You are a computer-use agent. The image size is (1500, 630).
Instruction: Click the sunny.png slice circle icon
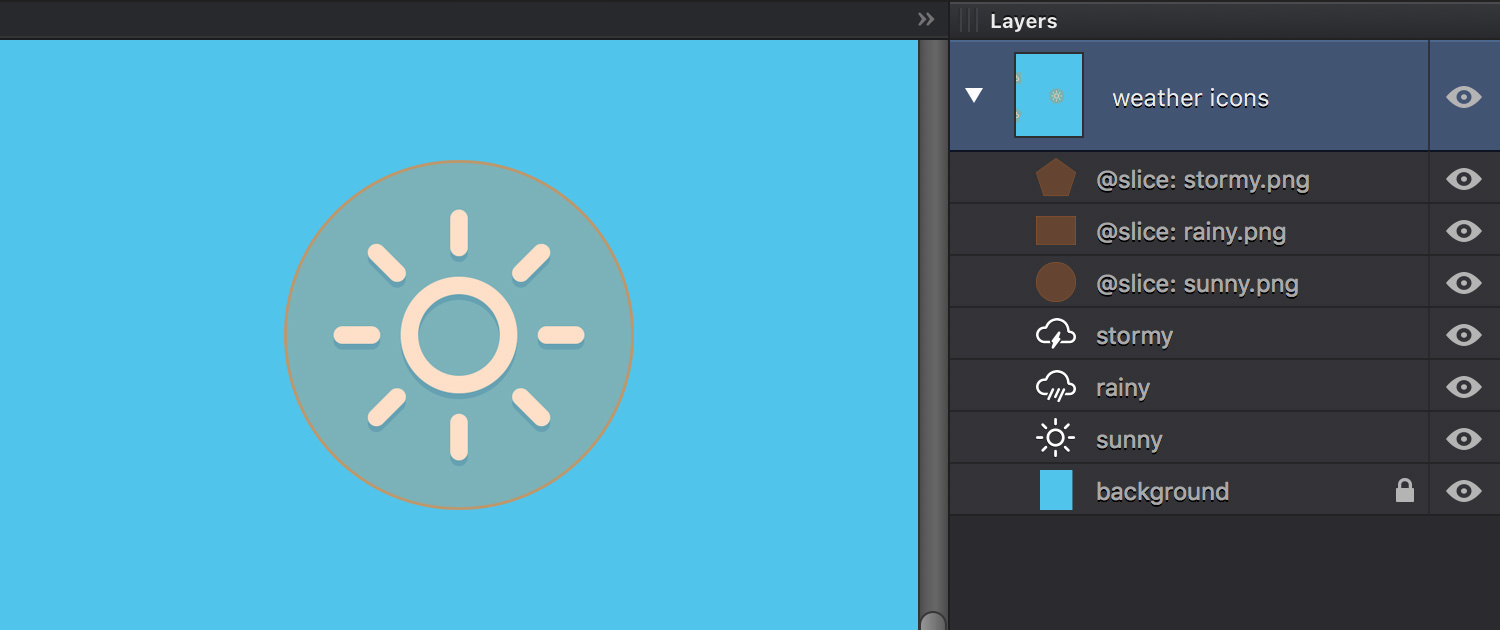click(1056, 283)
